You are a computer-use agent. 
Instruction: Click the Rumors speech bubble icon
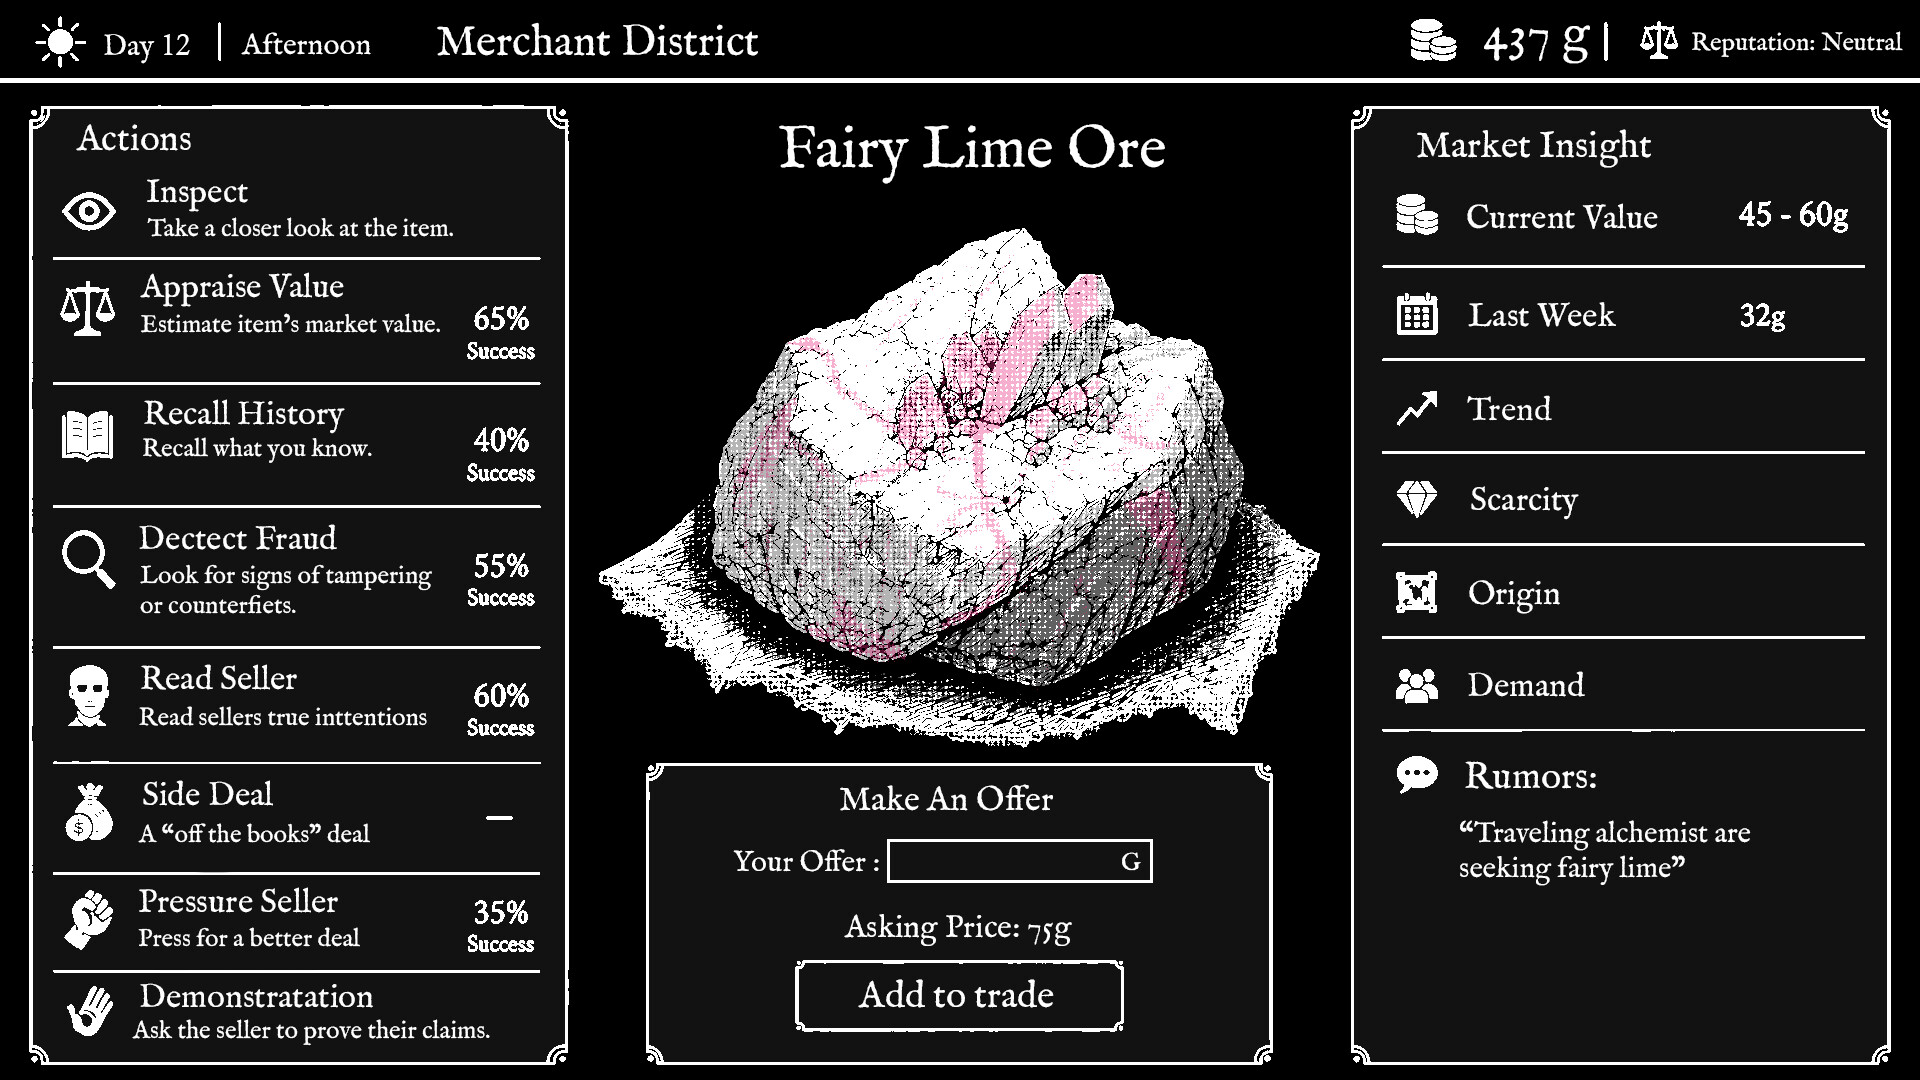click(x=1417, y=775)
